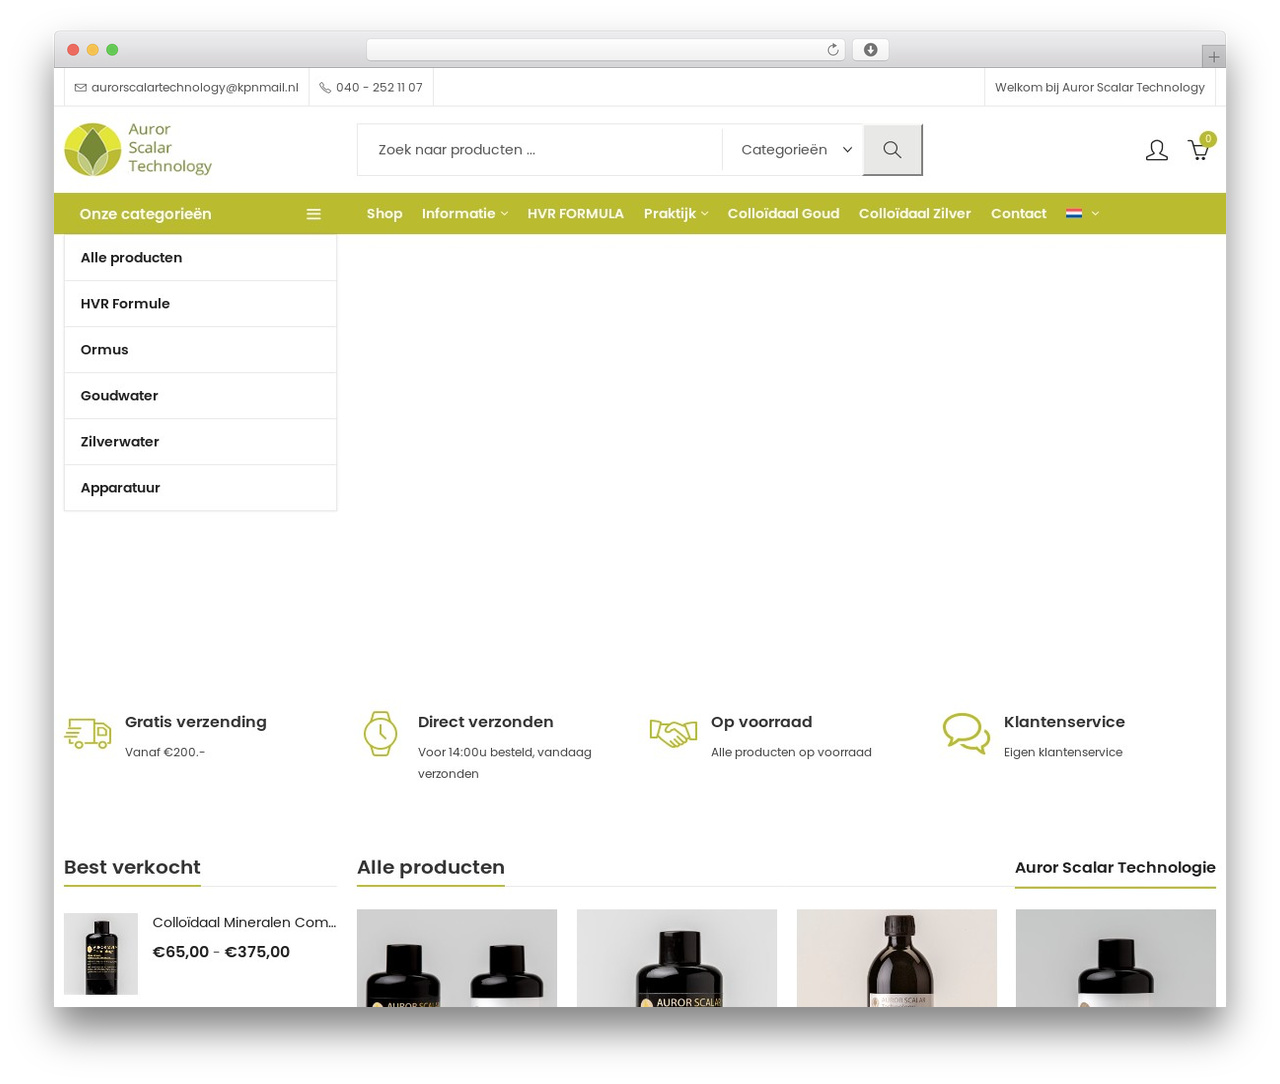
Task: Expand the Praktijk menu
Action: pos(676,214)
